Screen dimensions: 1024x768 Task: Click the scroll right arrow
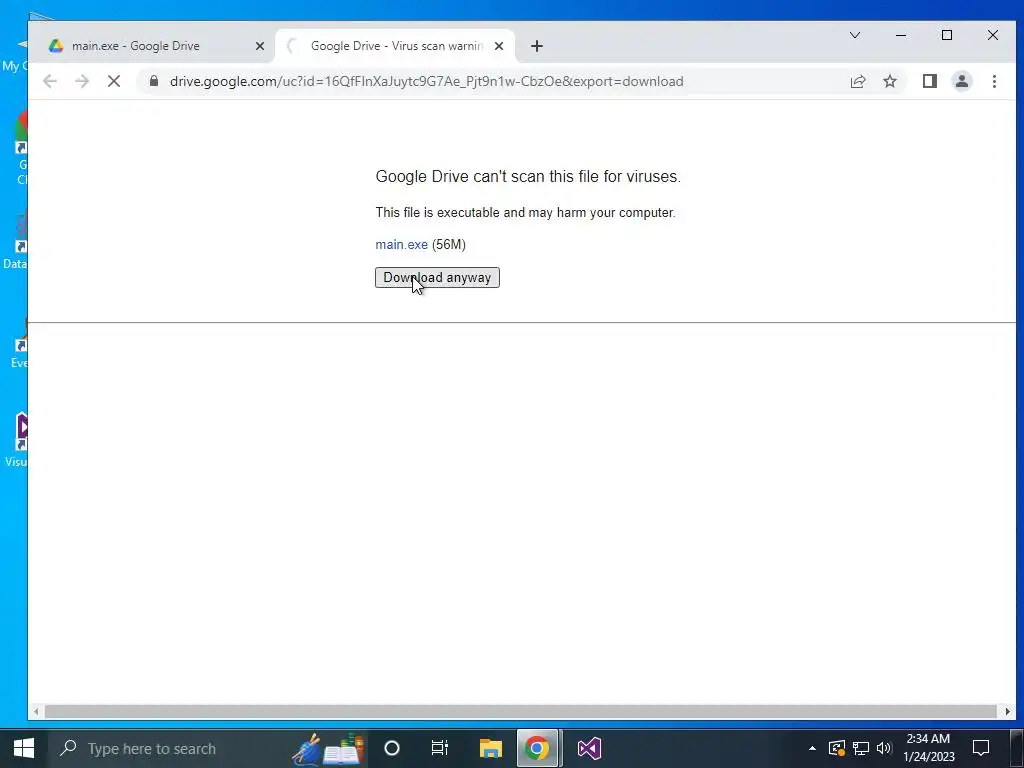[x=1008, y=711]
